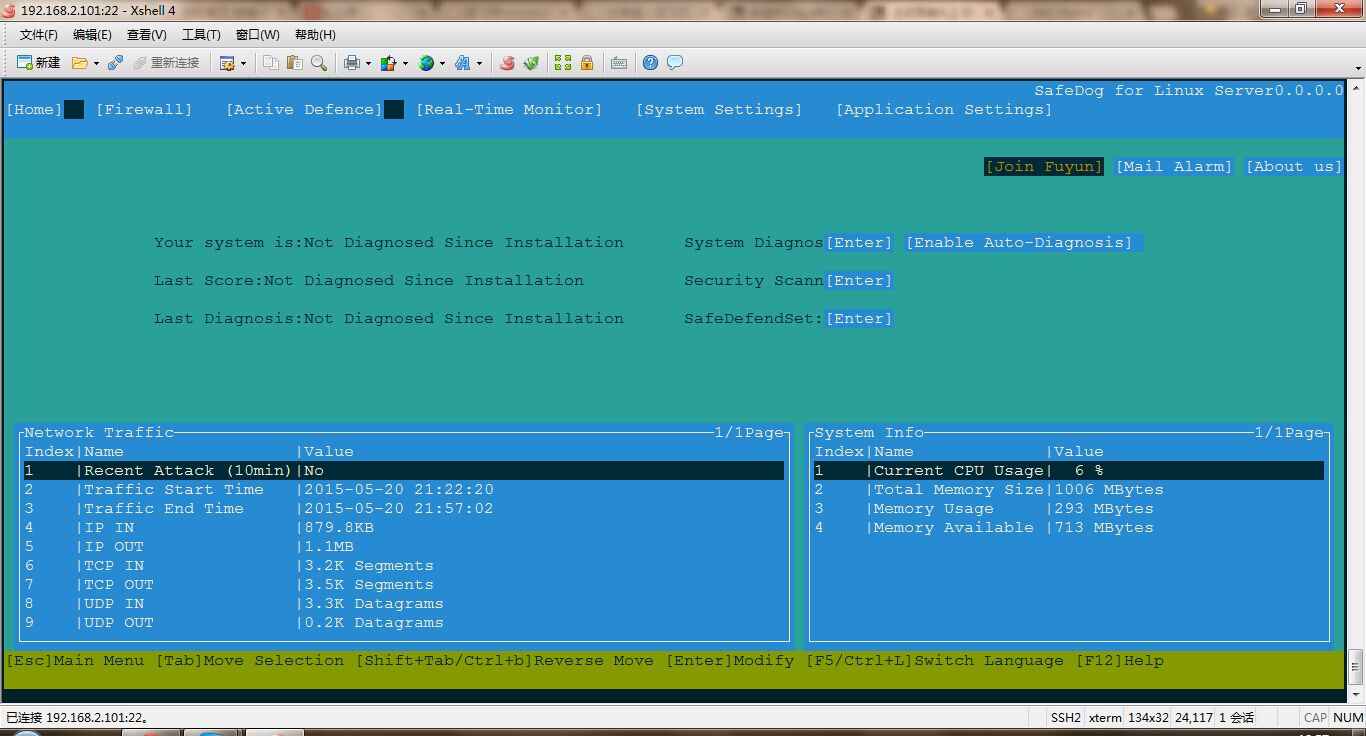Open the folder icon for sessions
The width and height of the screenshot is (1366, 736).
coord(79,63)
